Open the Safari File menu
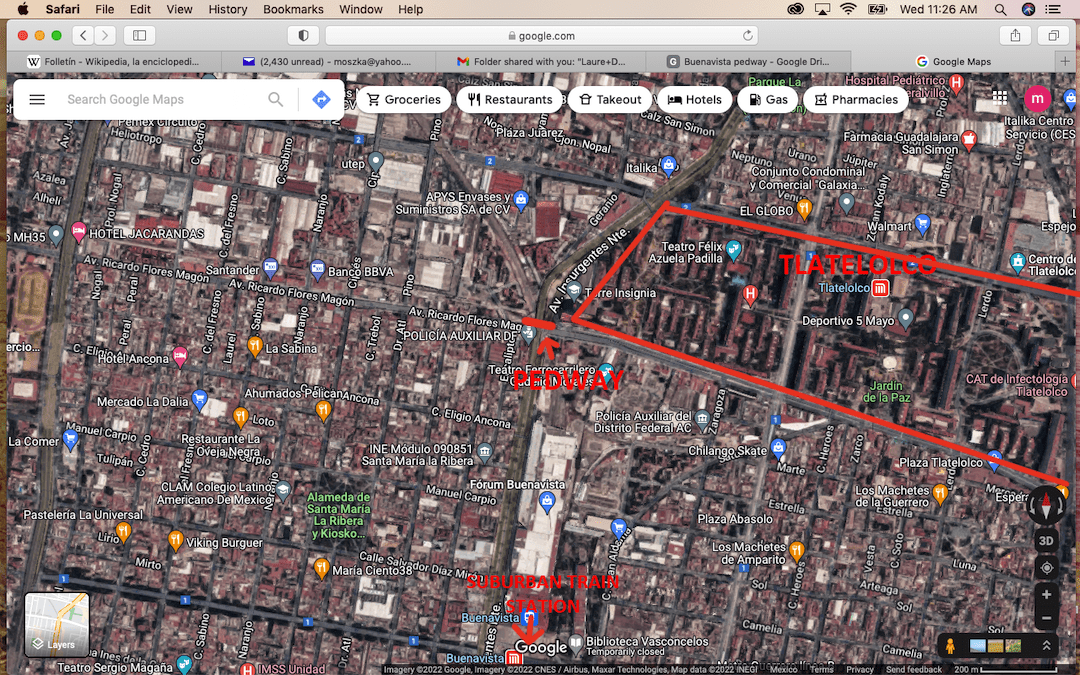This screenshot has height=675, width=1080. point(105,9)
